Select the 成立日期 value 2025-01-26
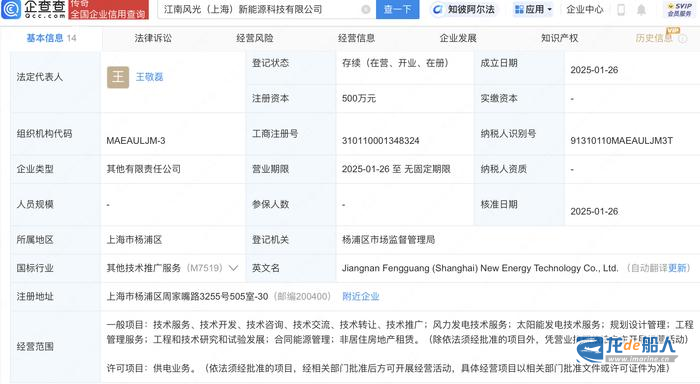 594,70
